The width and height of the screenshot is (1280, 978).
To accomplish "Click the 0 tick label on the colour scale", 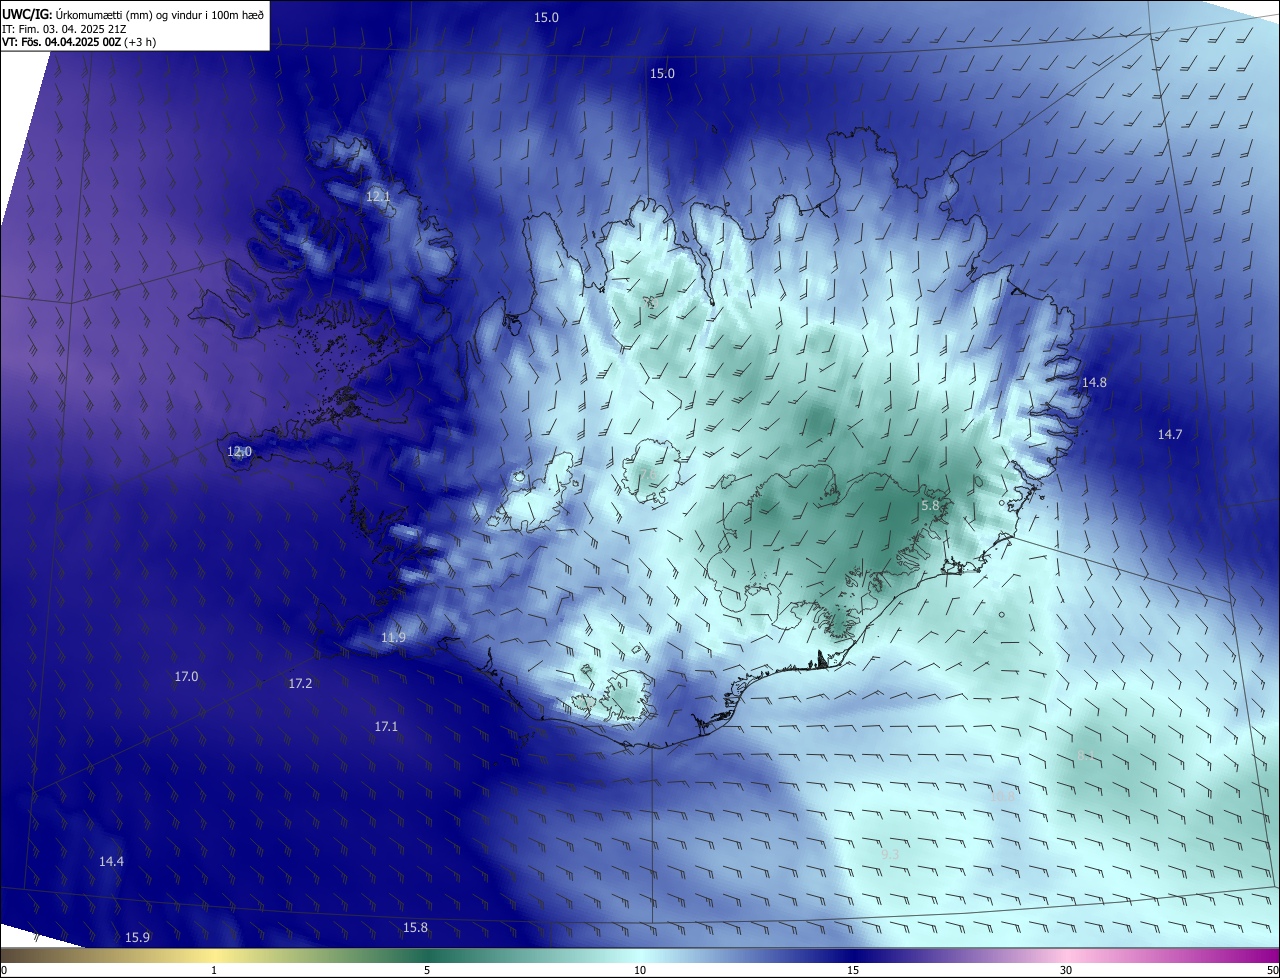I will point(4,971).
